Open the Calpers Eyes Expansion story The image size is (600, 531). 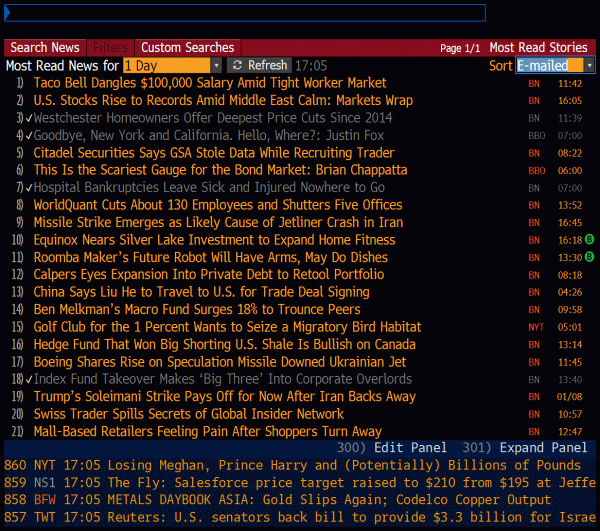tap(209, 274)
